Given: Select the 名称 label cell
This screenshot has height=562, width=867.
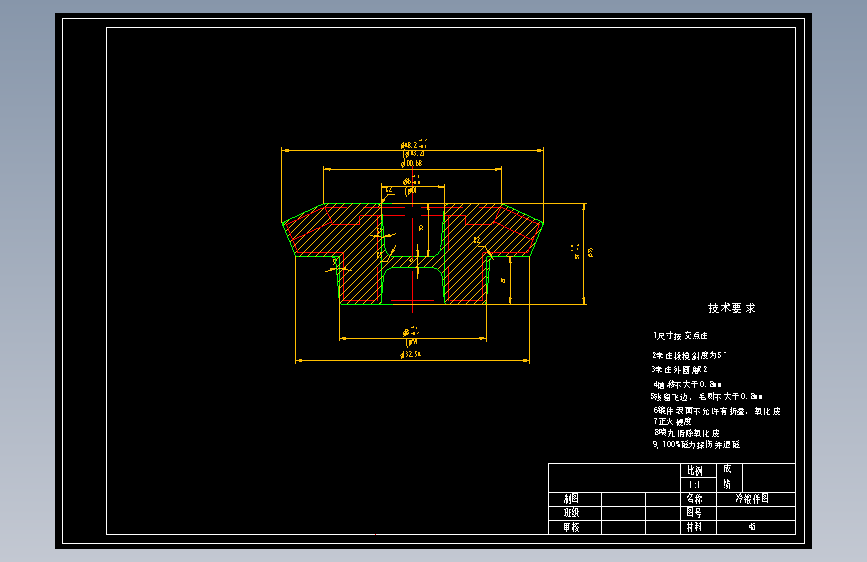Looking at the screenshot, I should coord(698,499).
